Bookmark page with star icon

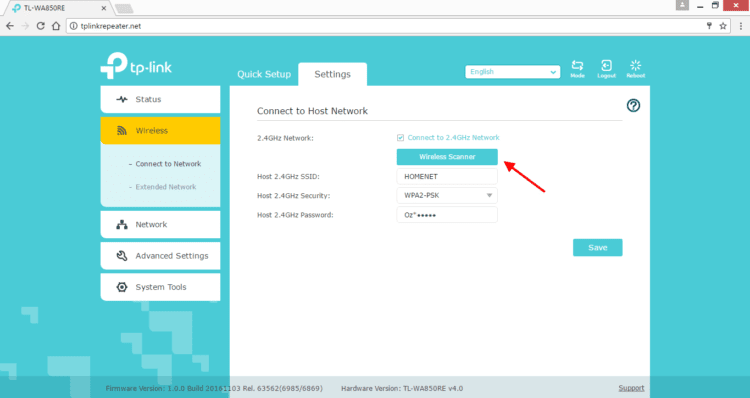pos(723,26)
